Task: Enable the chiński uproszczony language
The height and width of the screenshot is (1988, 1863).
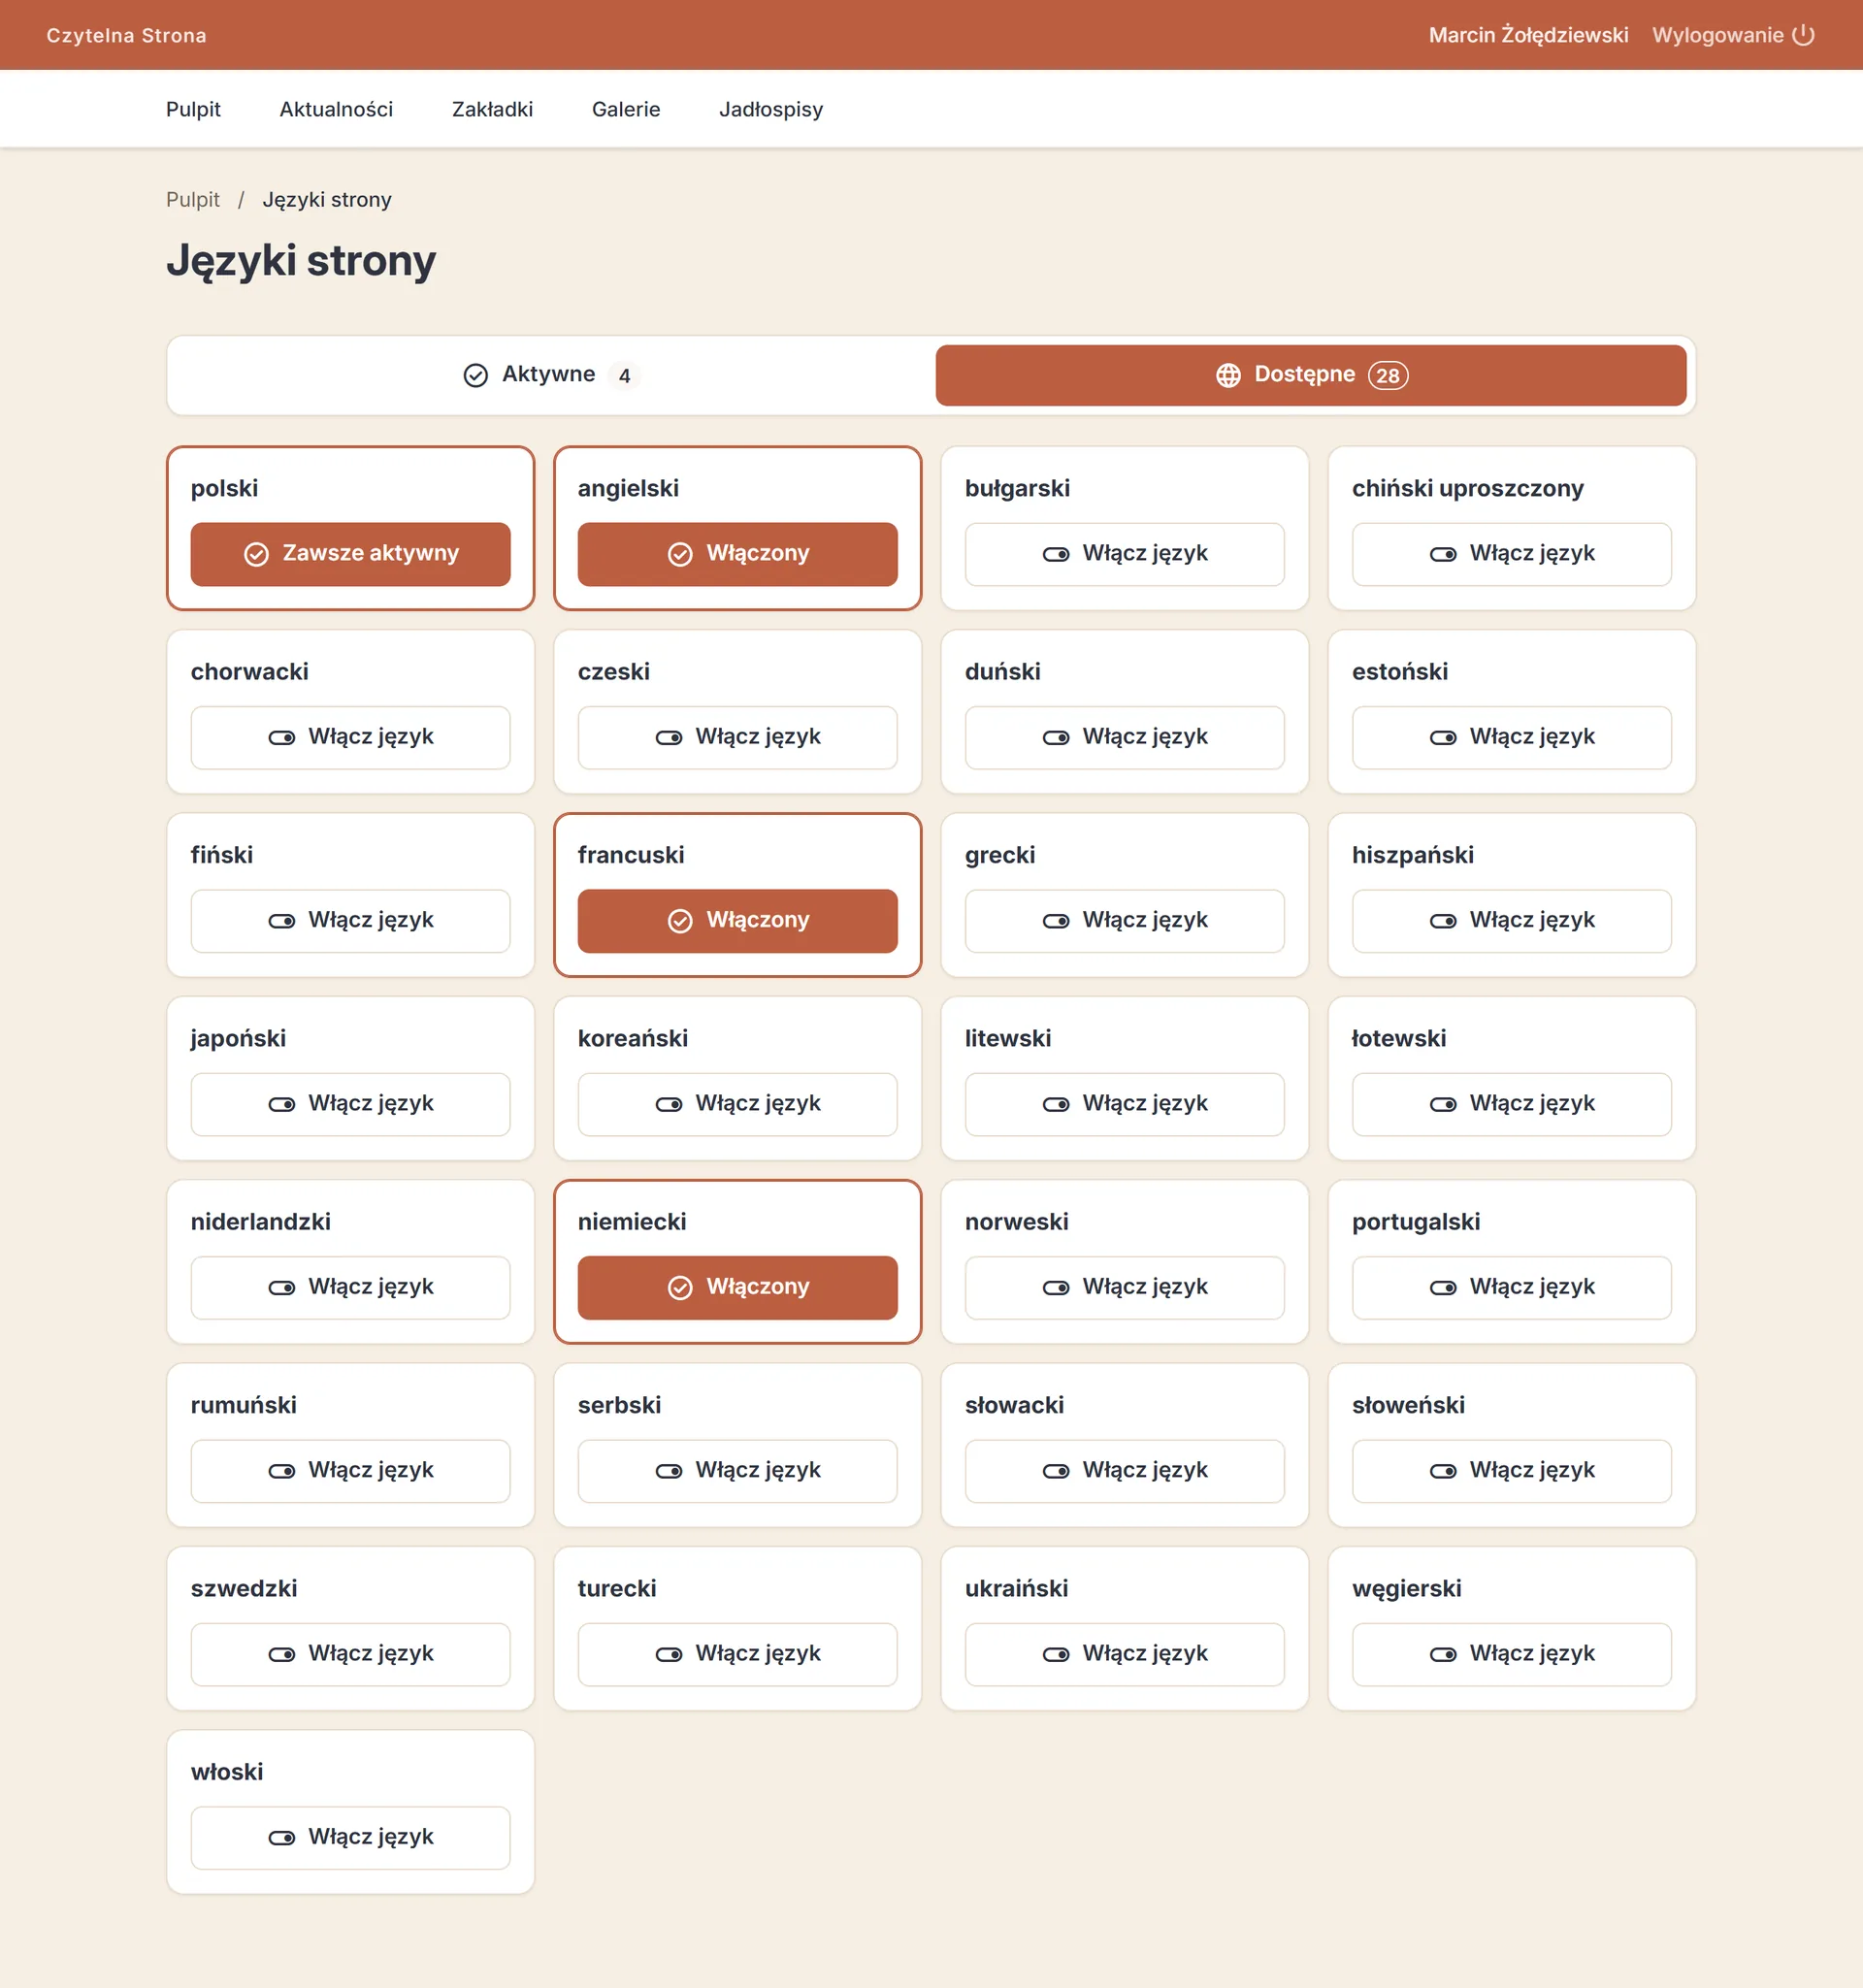Action: coord(1511,554)
